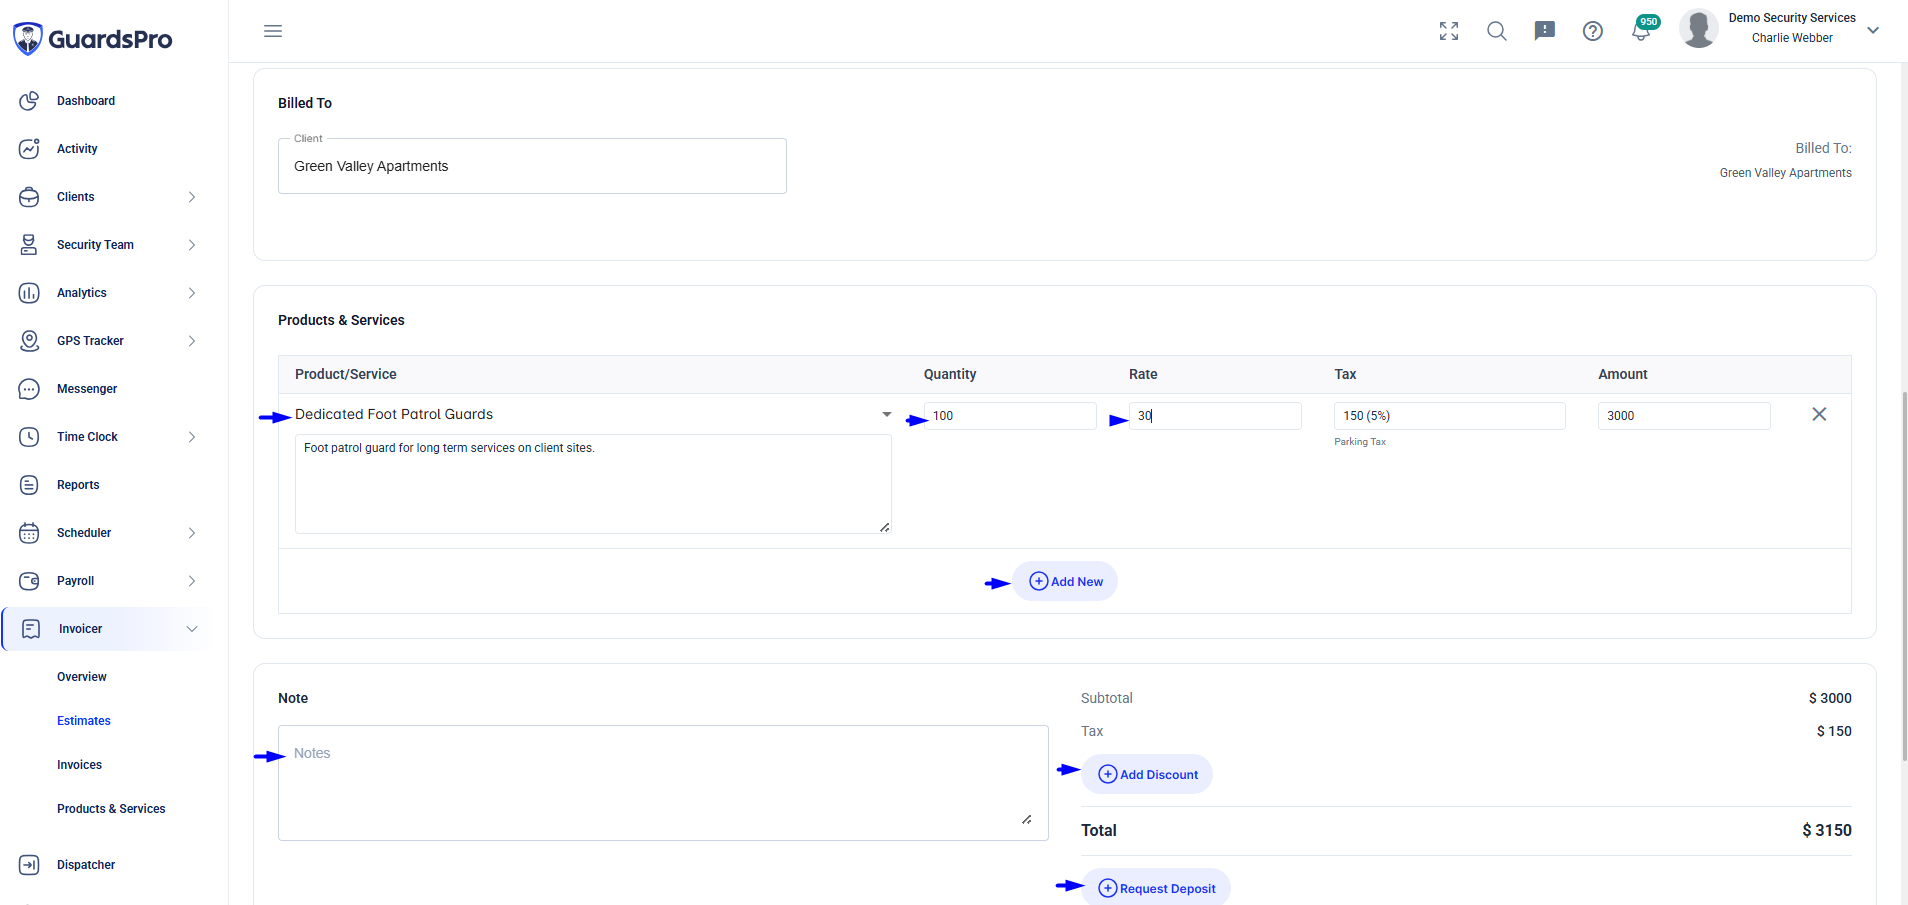1908x905 pixels.
Task: Toggle the hamburger sidebar menu
Action: (273, 31)
